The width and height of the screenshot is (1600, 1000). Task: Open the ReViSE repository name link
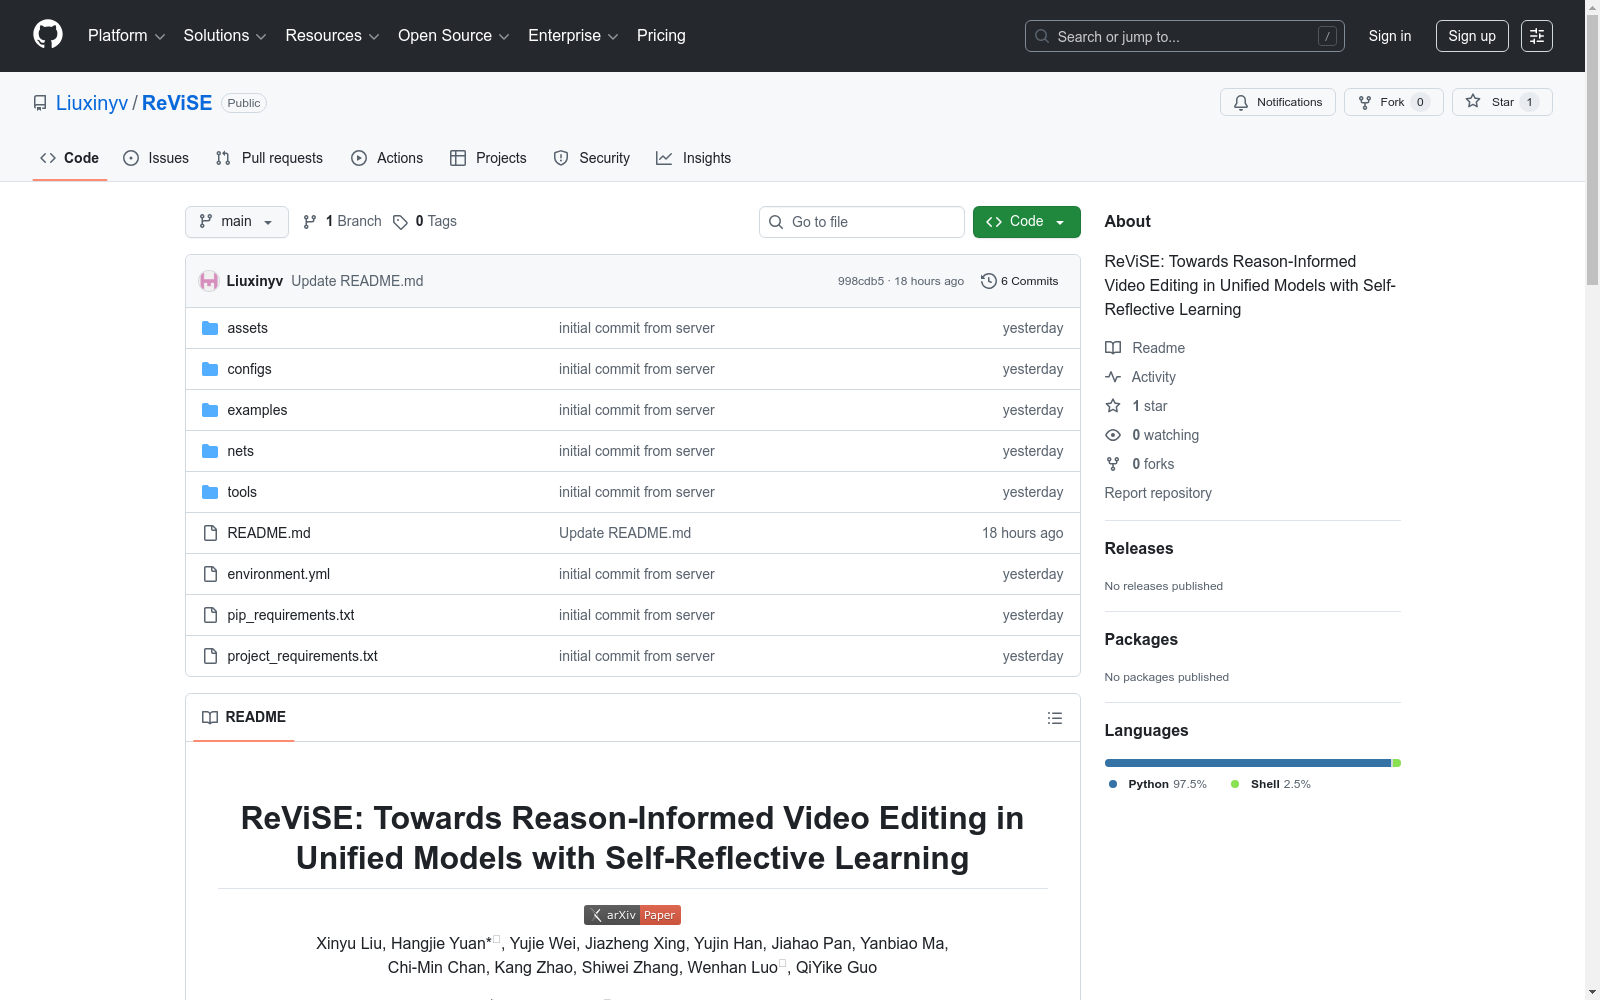click(x=177, y=103)
